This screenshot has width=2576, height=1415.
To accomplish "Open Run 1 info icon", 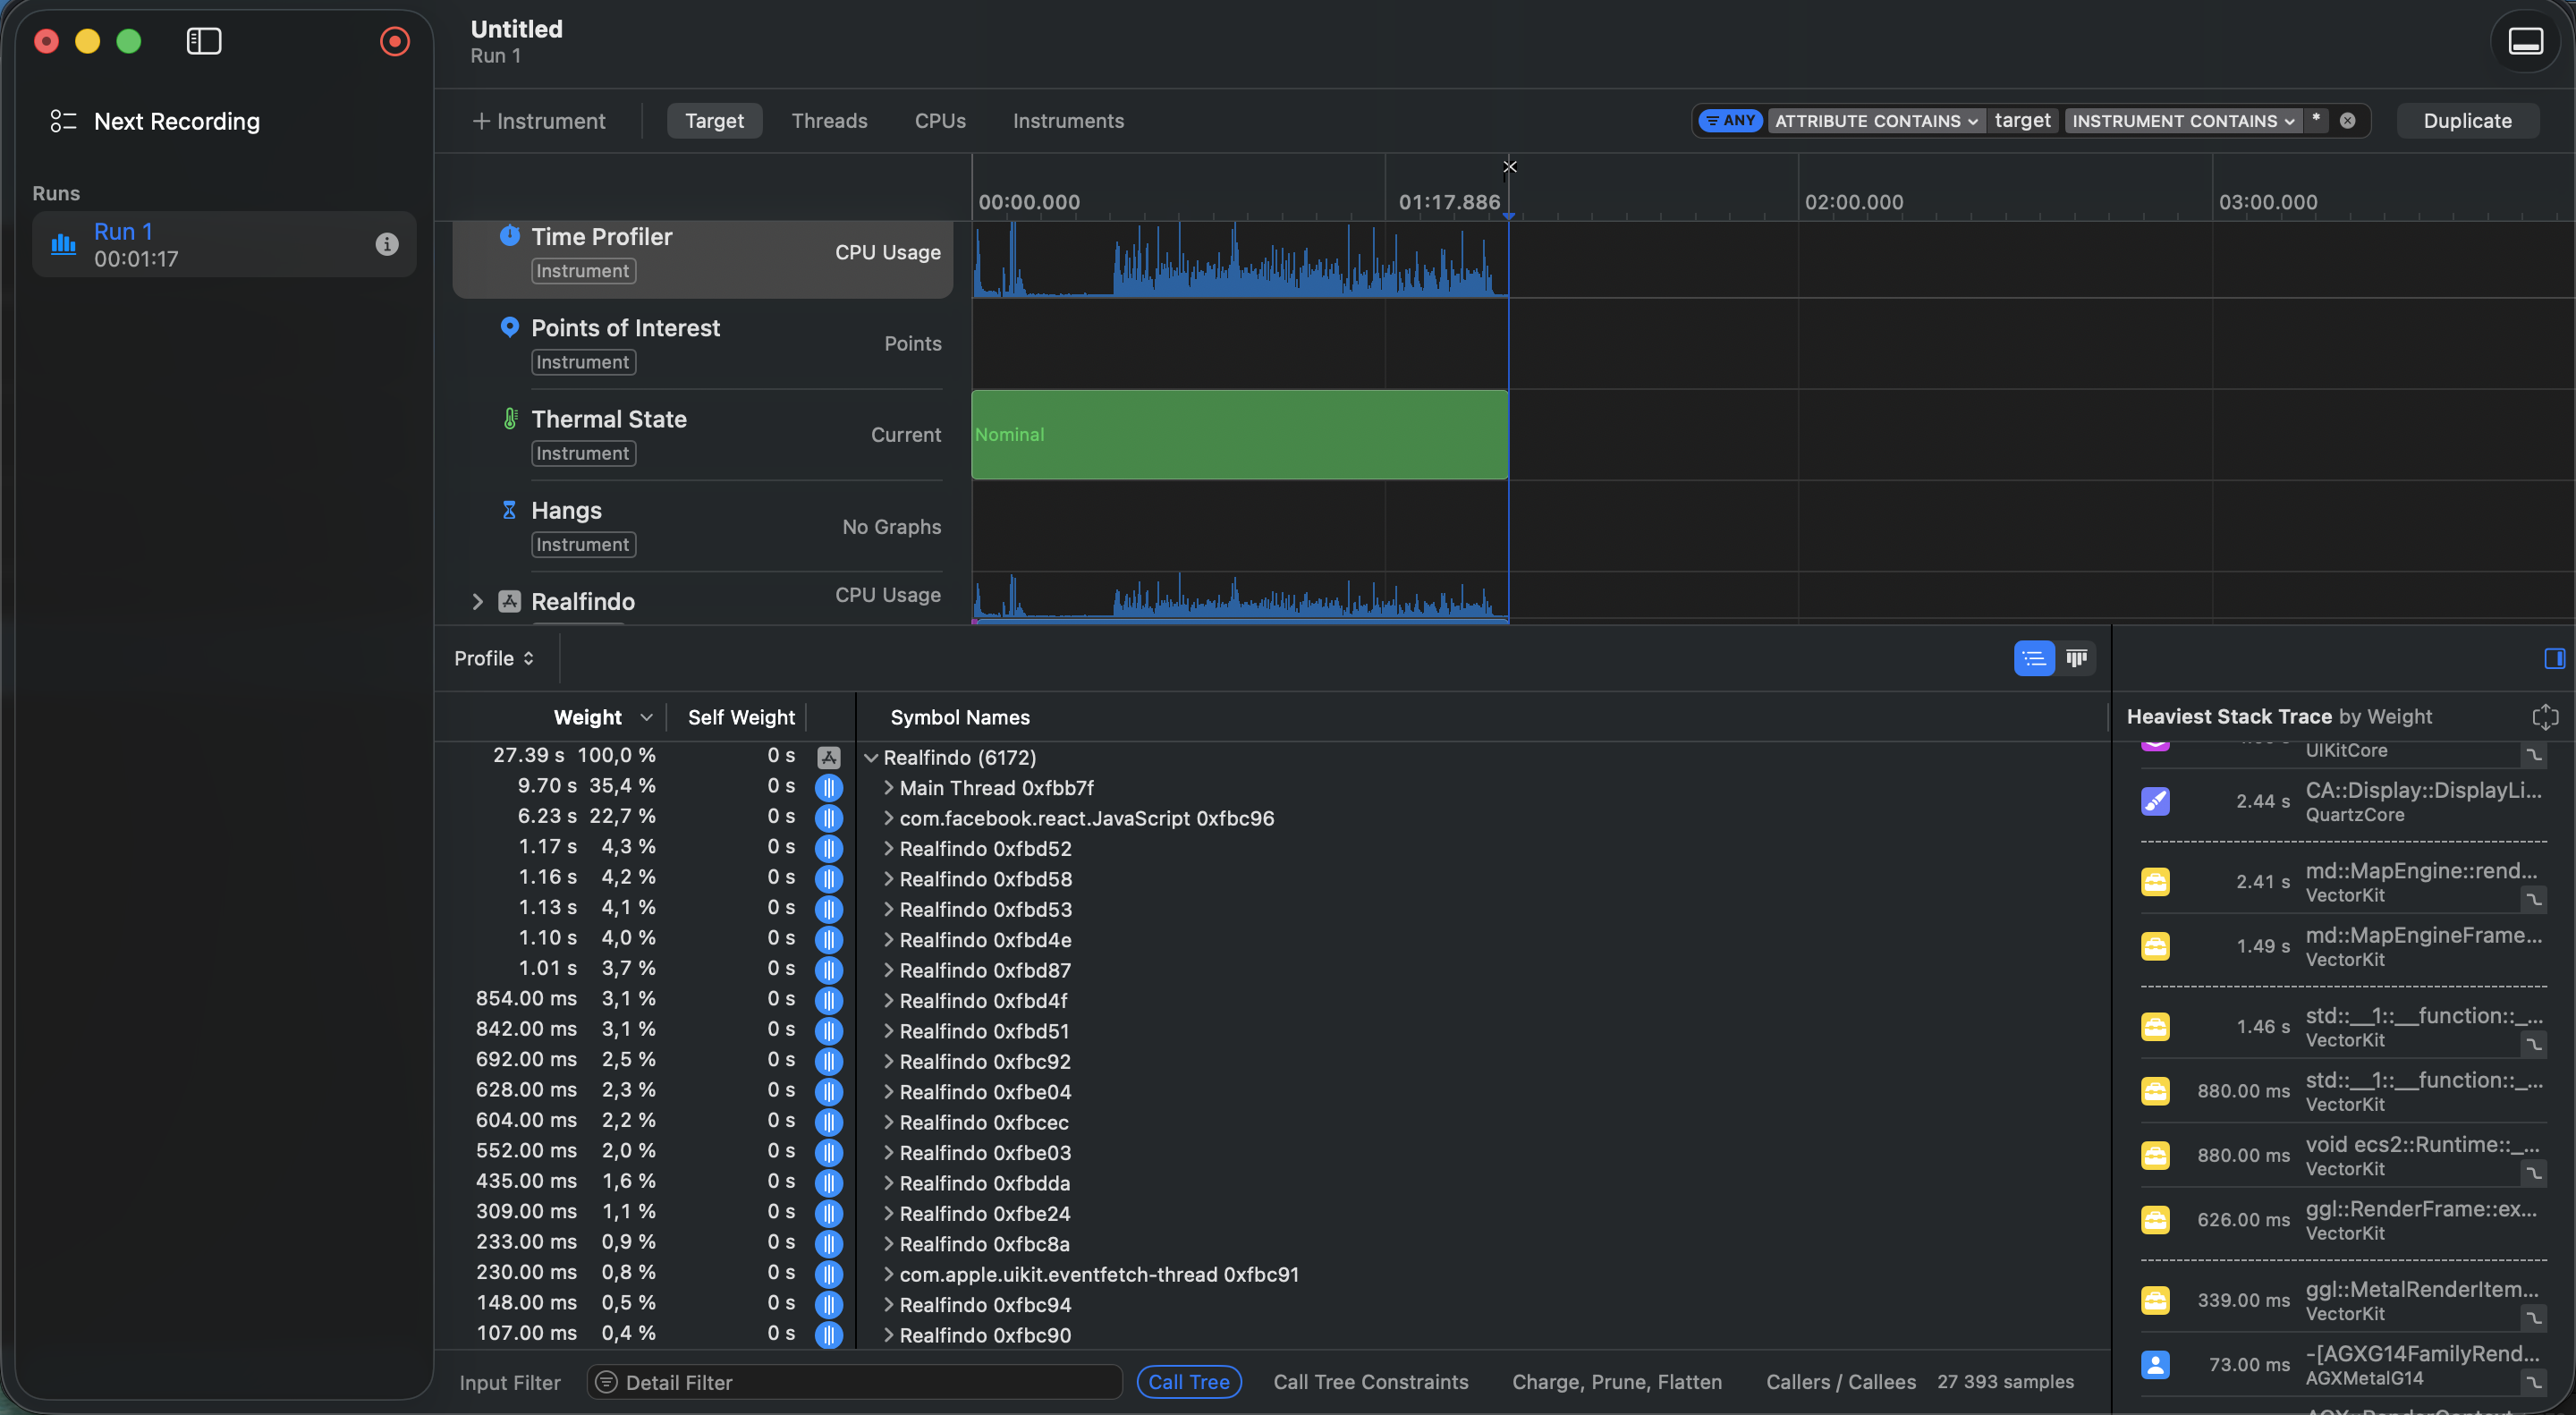I will (x=387, y=244).
